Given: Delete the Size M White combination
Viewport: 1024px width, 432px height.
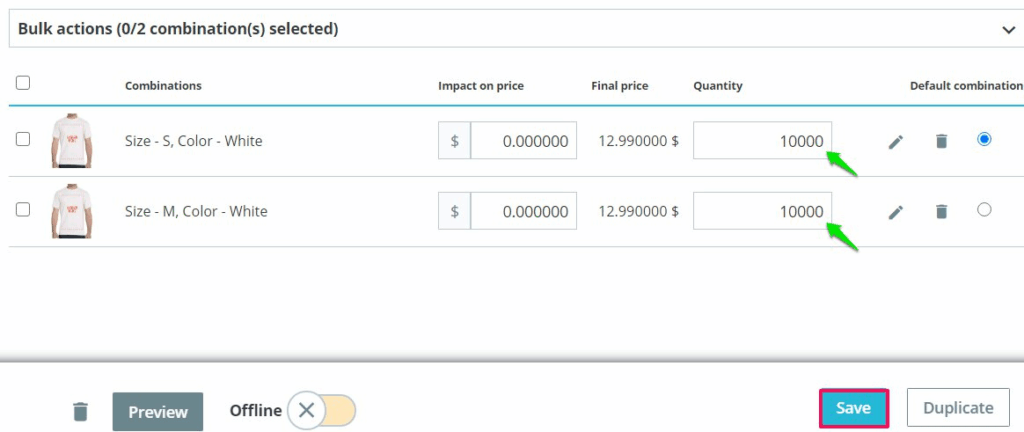Looking at the screenshot, I should click(x=941, y=212).
